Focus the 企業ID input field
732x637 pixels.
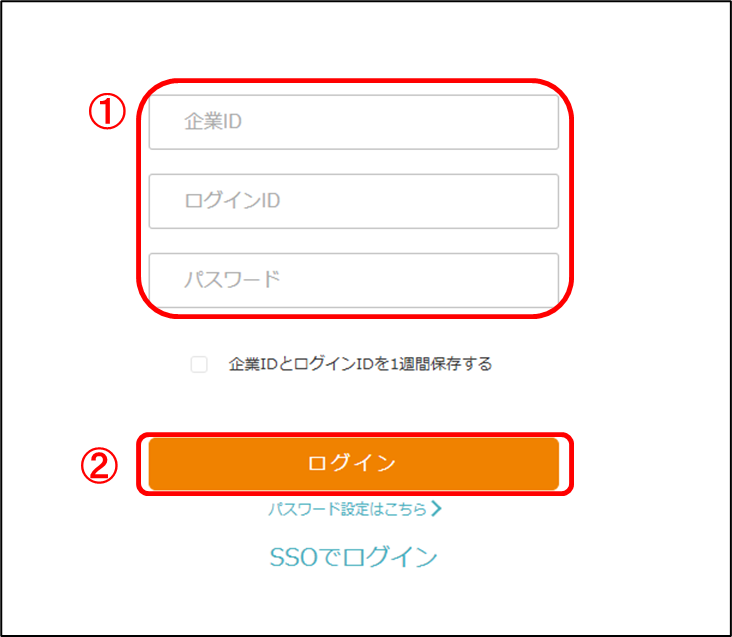click(x=354, y=122)
